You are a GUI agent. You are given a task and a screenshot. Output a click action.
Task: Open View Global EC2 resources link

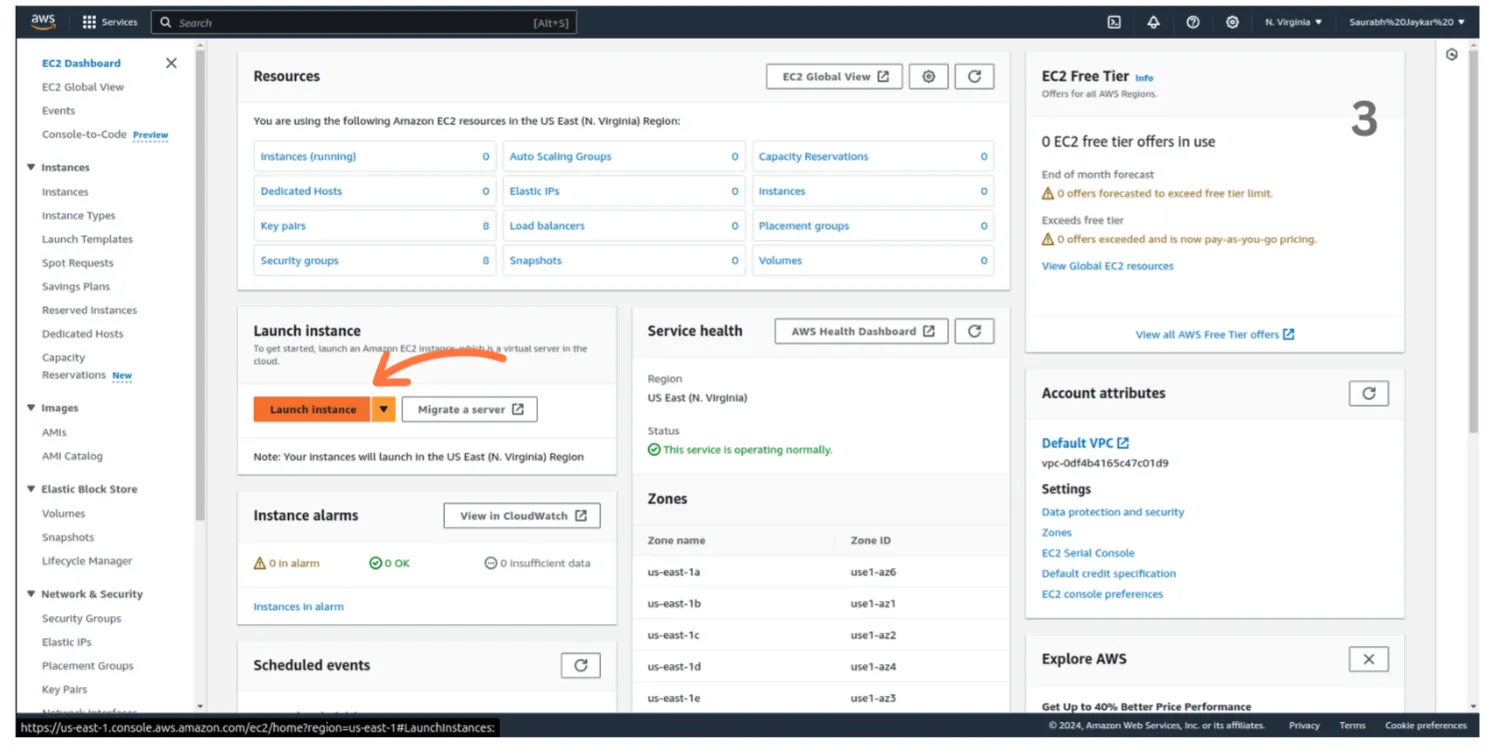tap(1107, 266)
